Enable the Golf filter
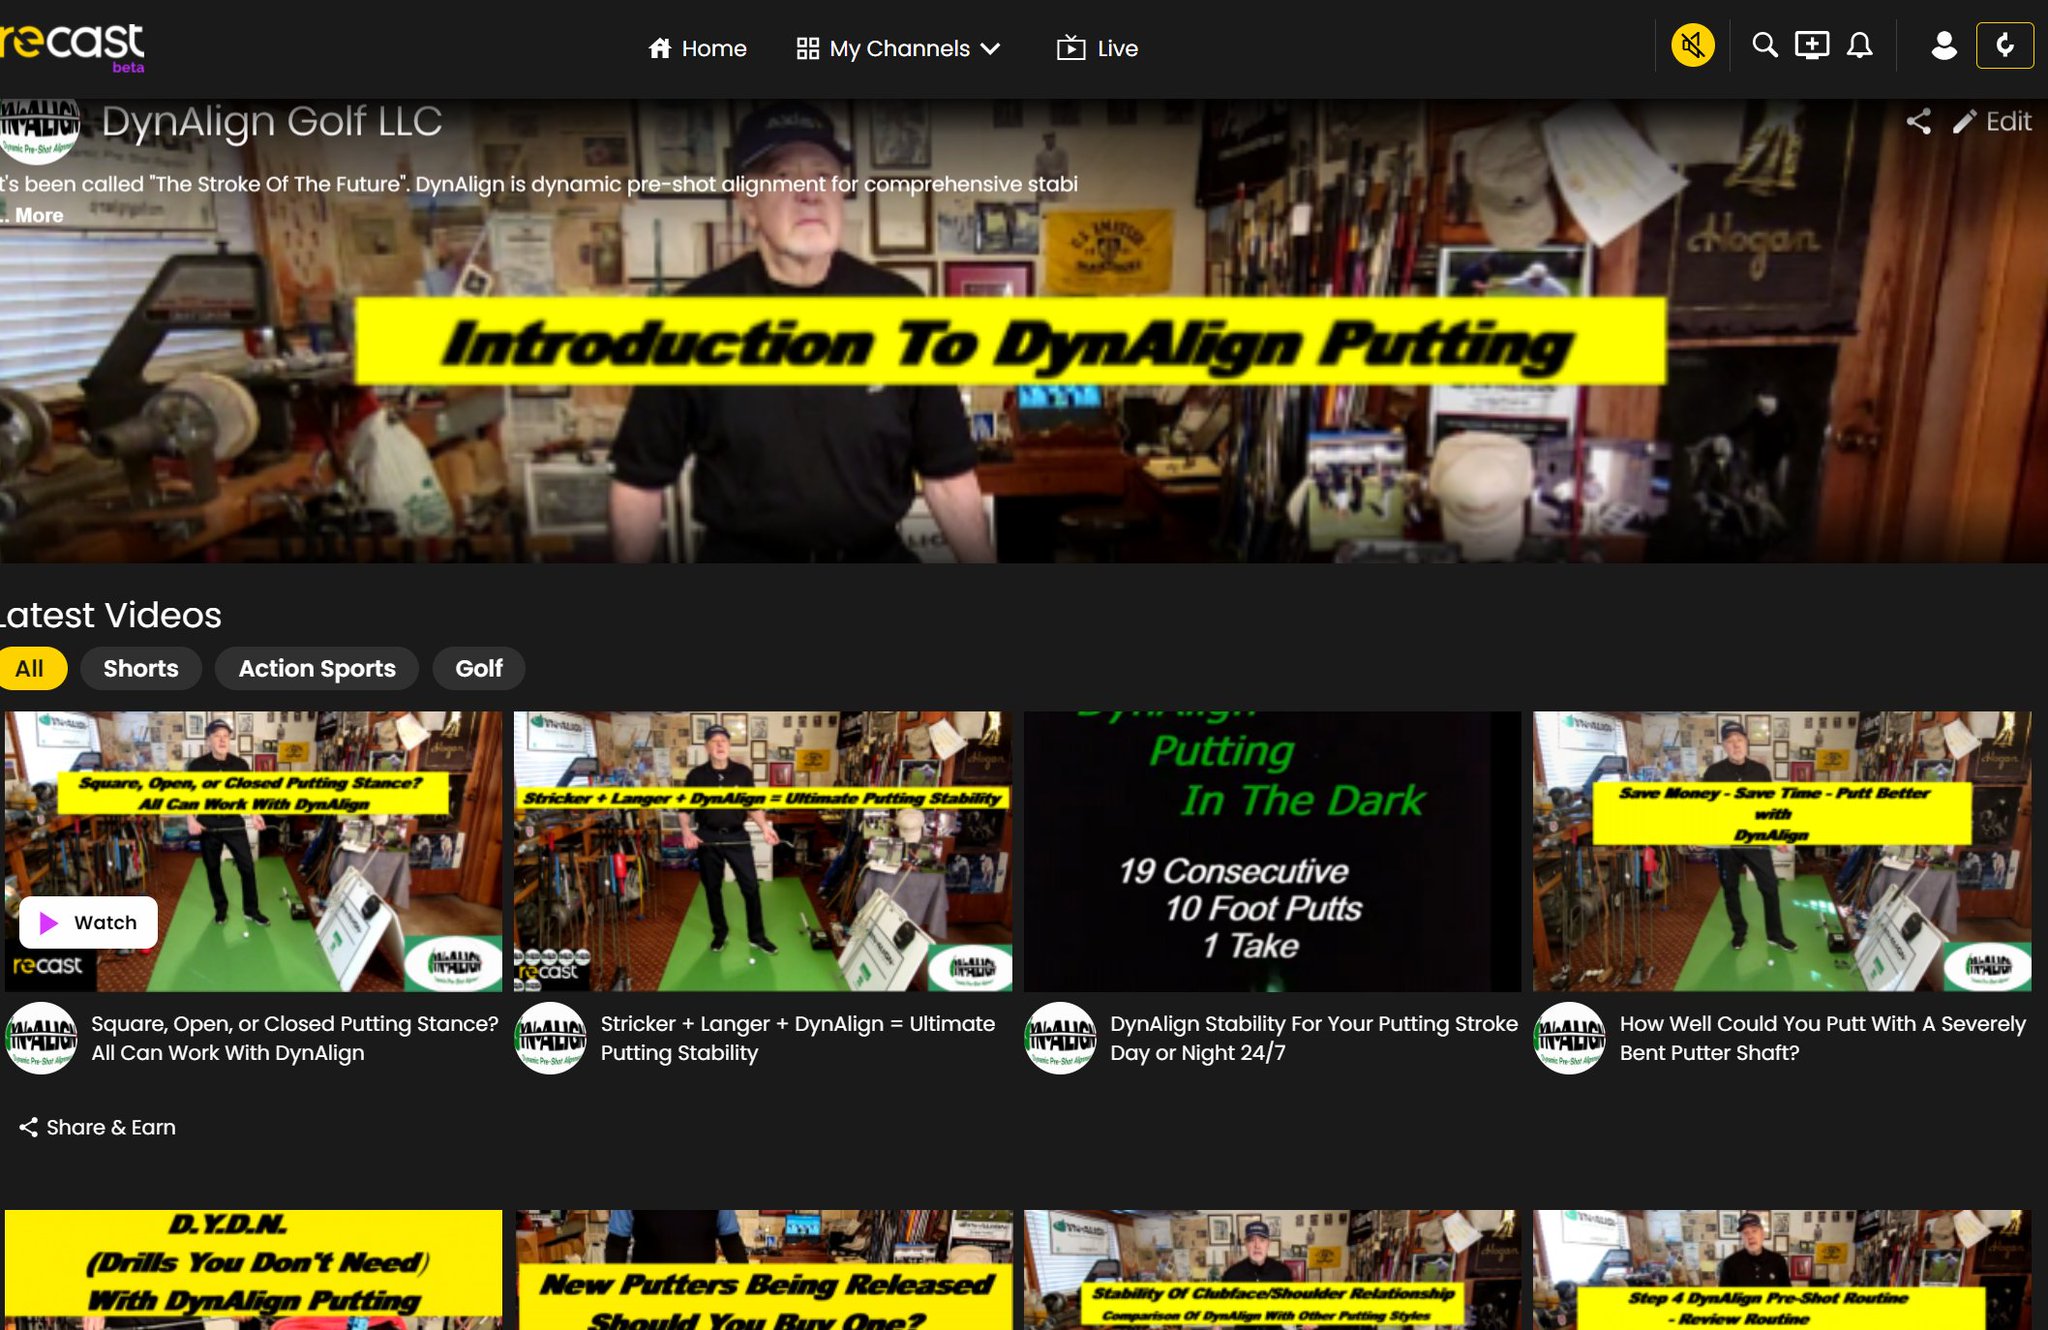 point(478,668)
